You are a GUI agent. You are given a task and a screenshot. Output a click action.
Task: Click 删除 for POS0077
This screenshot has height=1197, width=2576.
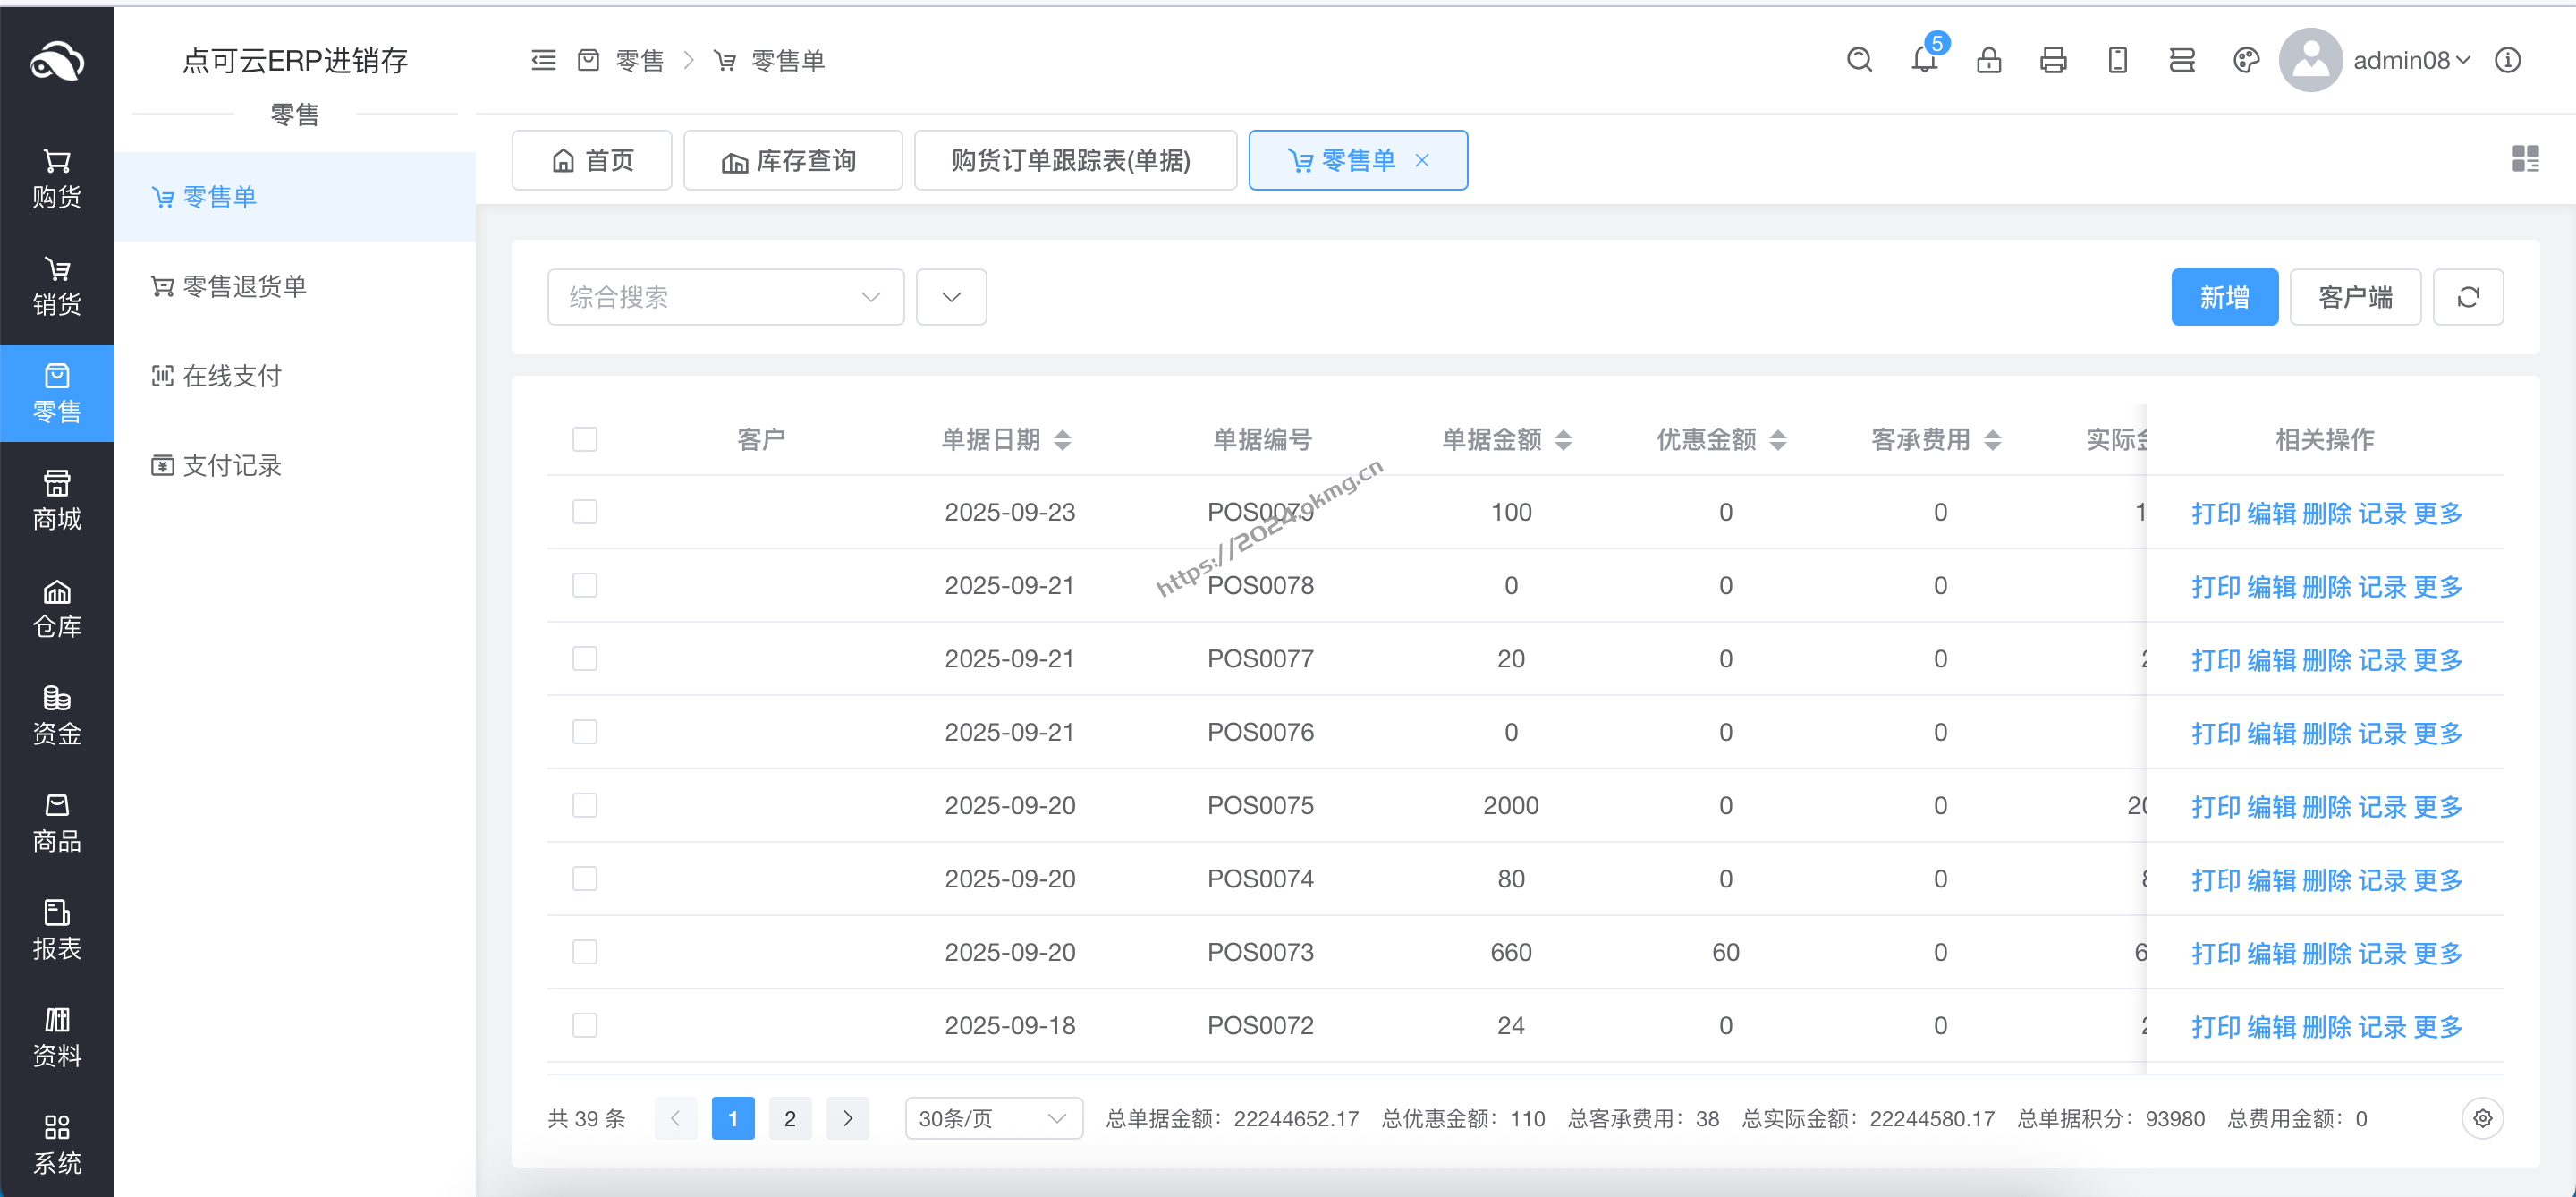(x=2326, y=660)
